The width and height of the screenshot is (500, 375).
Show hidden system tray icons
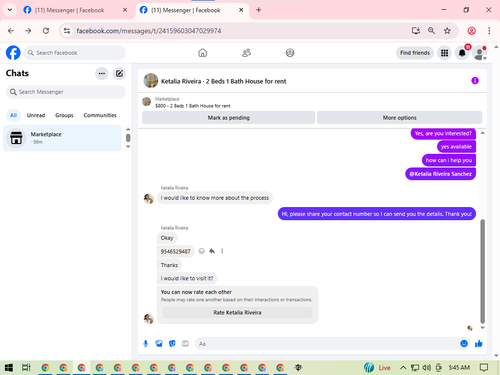tap(403, 368)
